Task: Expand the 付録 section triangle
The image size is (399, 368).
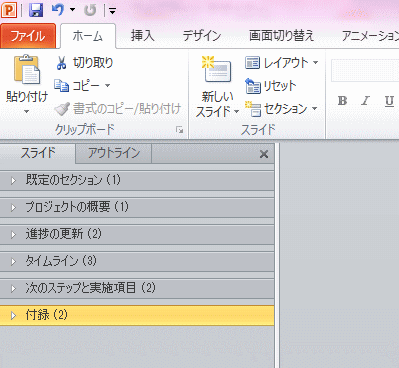Action: pyautogui.click(x=13, y=315)
